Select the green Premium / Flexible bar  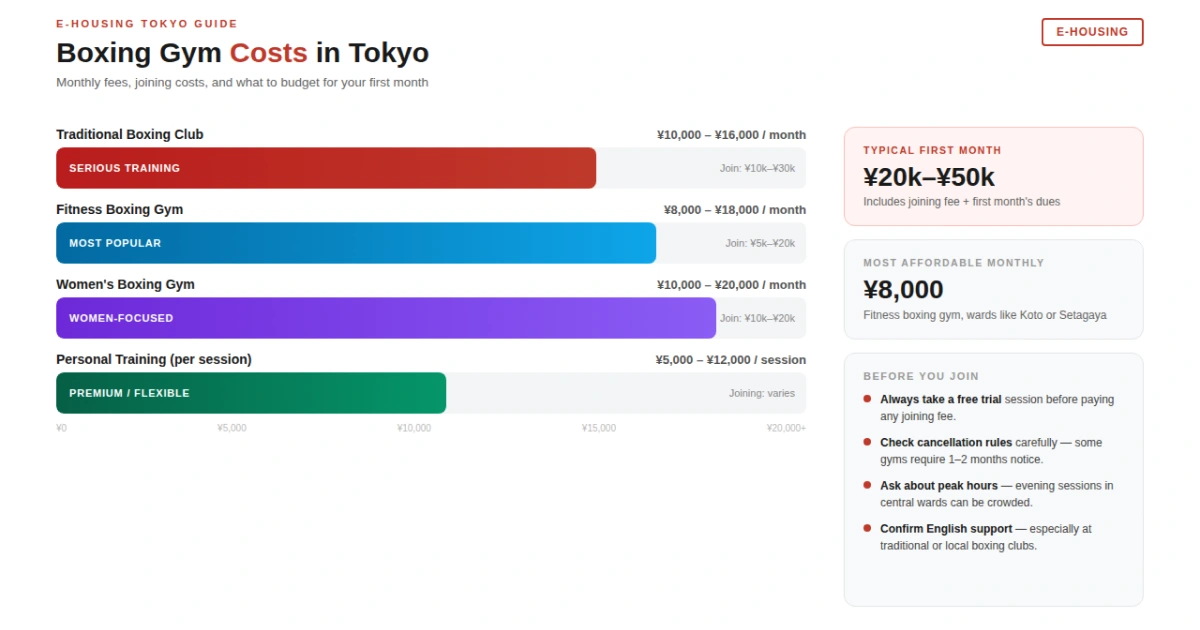[250, 393]
